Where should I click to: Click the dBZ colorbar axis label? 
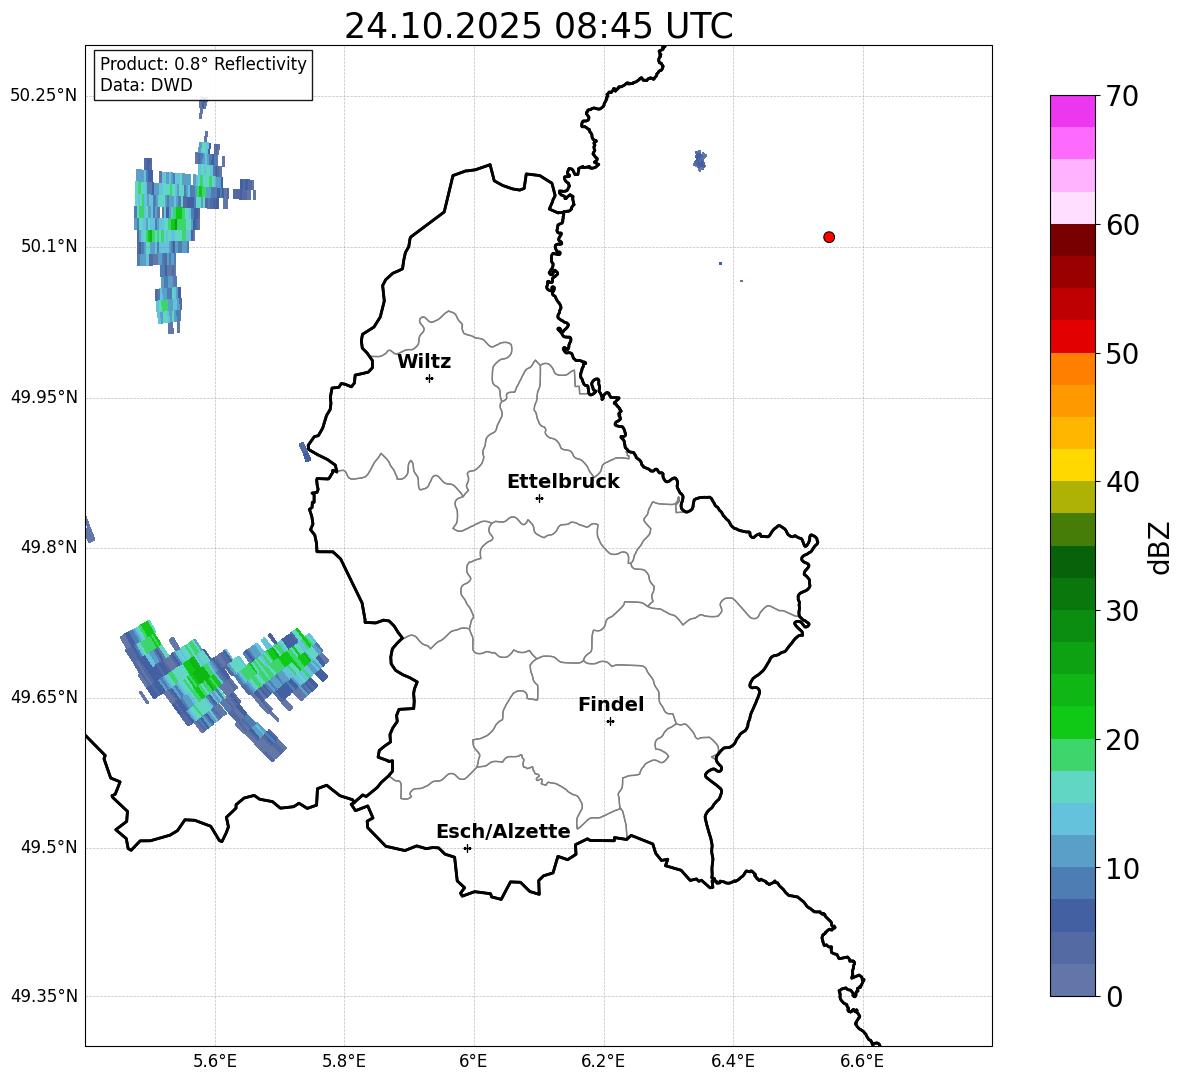point(1161,547)
